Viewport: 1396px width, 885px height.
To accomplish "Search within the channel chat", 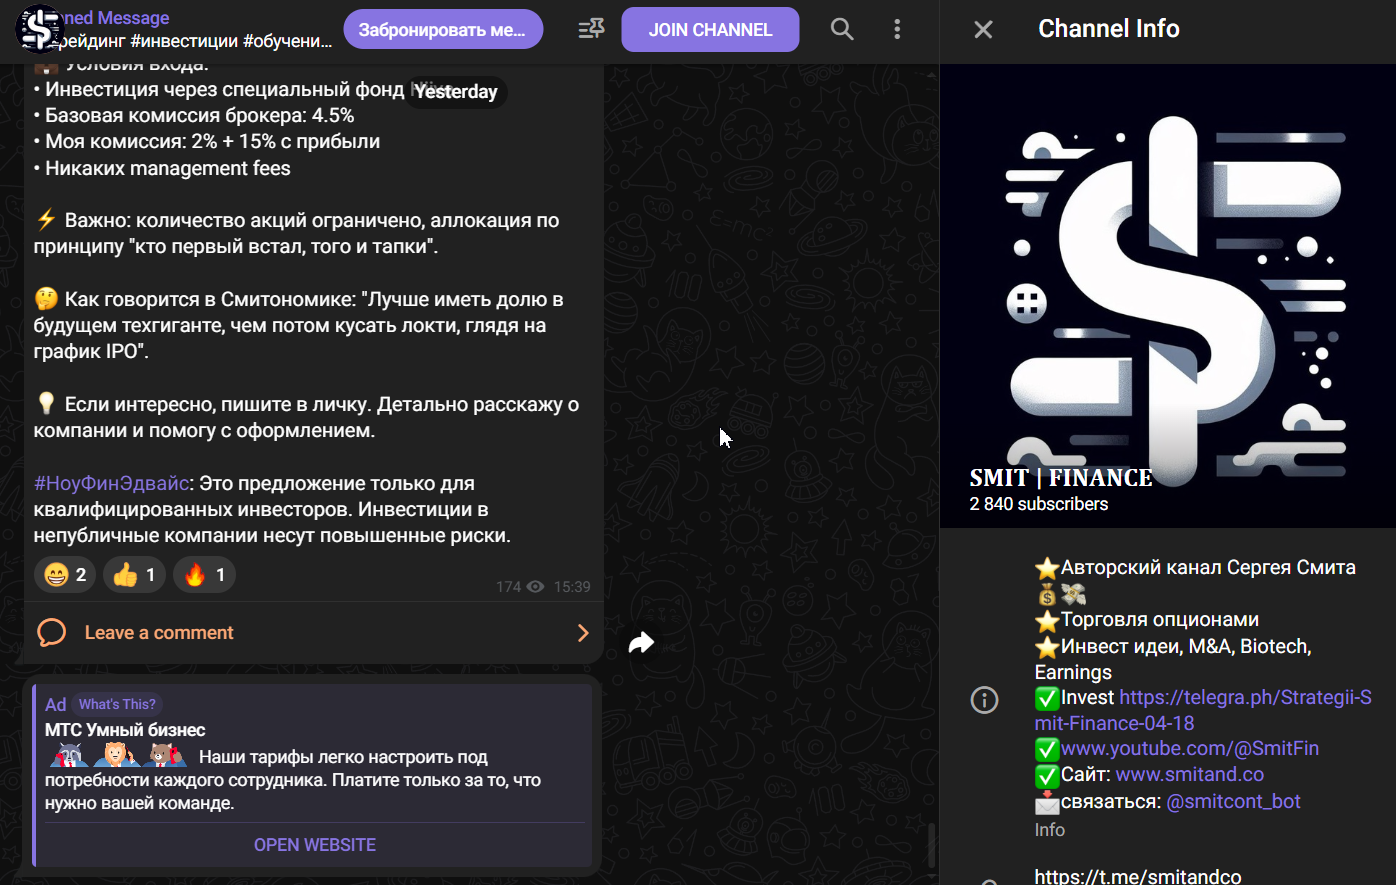I will point(842,29).
